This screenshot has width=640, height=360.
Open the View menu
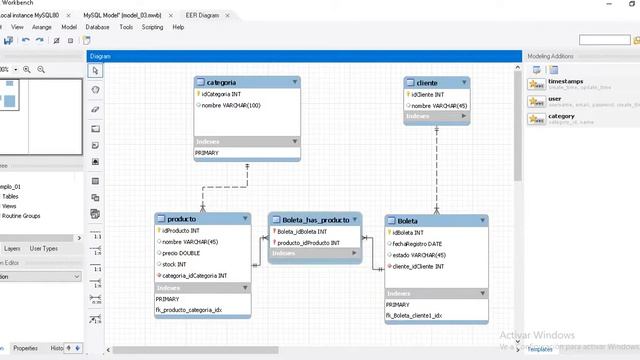click(17, 27)
